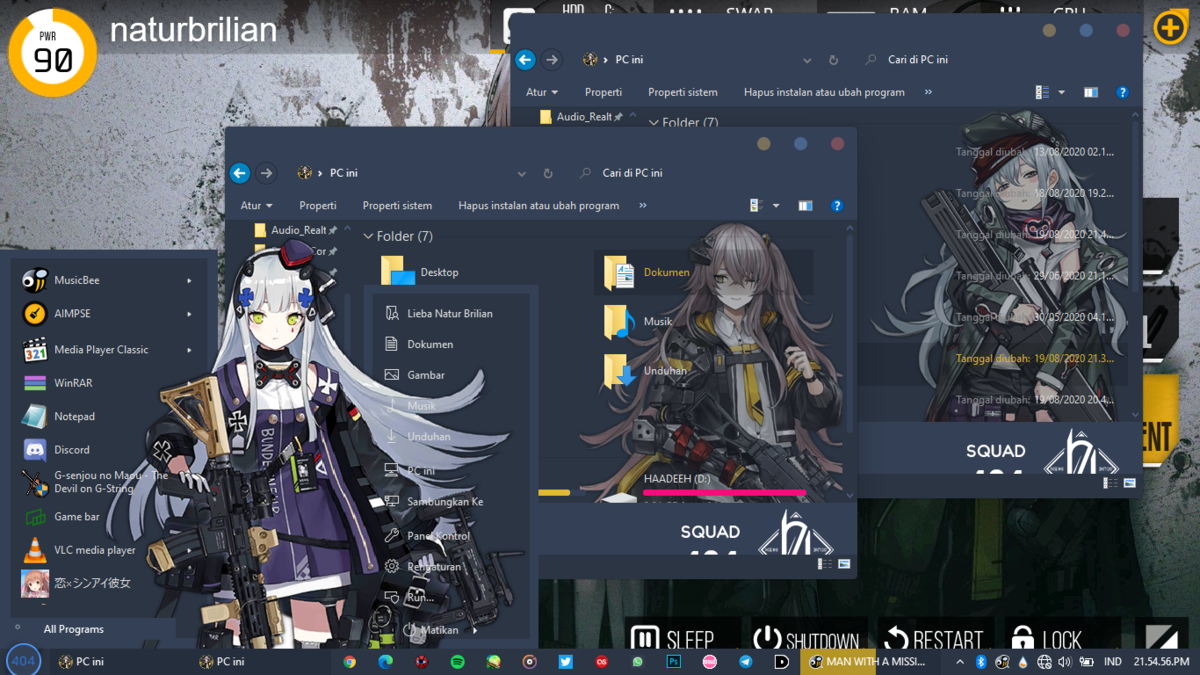Open Notepad from start menu
The height and width of the screenshot is (675, 1200).
tap(108, 416)
